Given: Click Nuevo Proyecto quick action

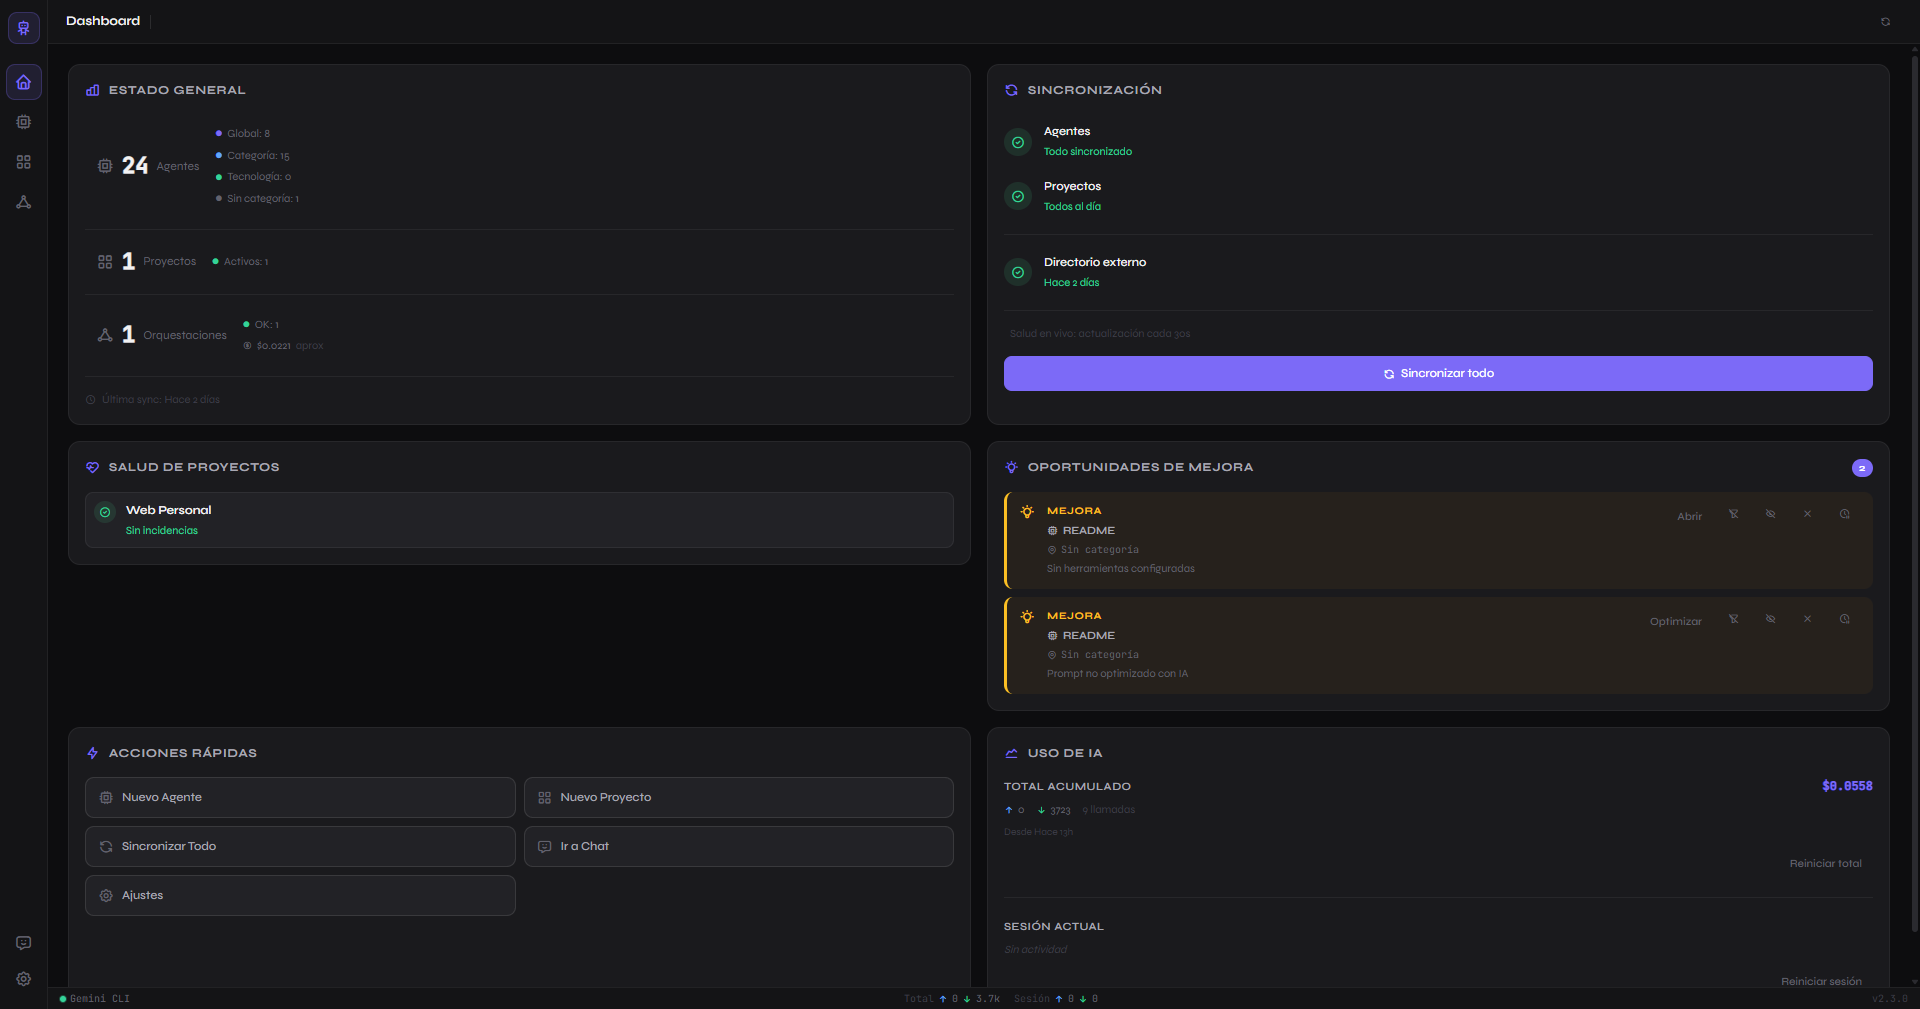Looking at the screenshot, I should click(x=738, y=797).
